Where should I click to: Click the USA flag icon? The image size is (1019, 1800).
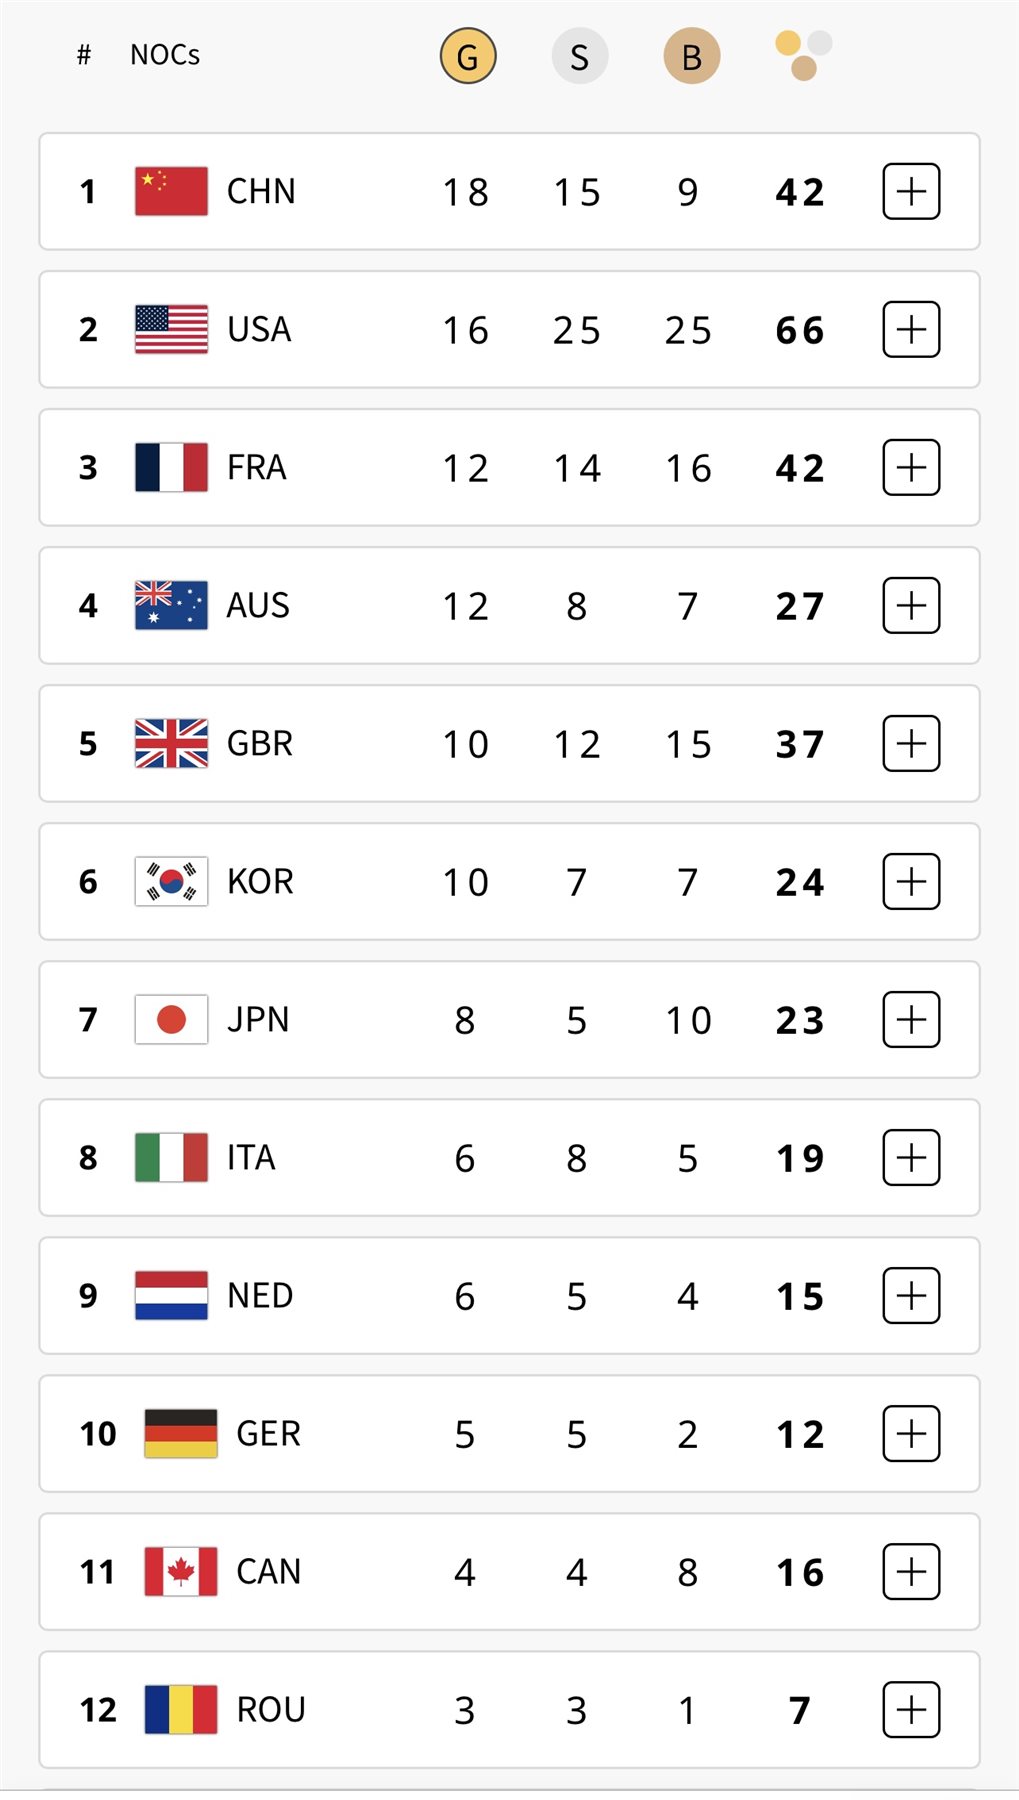click(171, 329)
